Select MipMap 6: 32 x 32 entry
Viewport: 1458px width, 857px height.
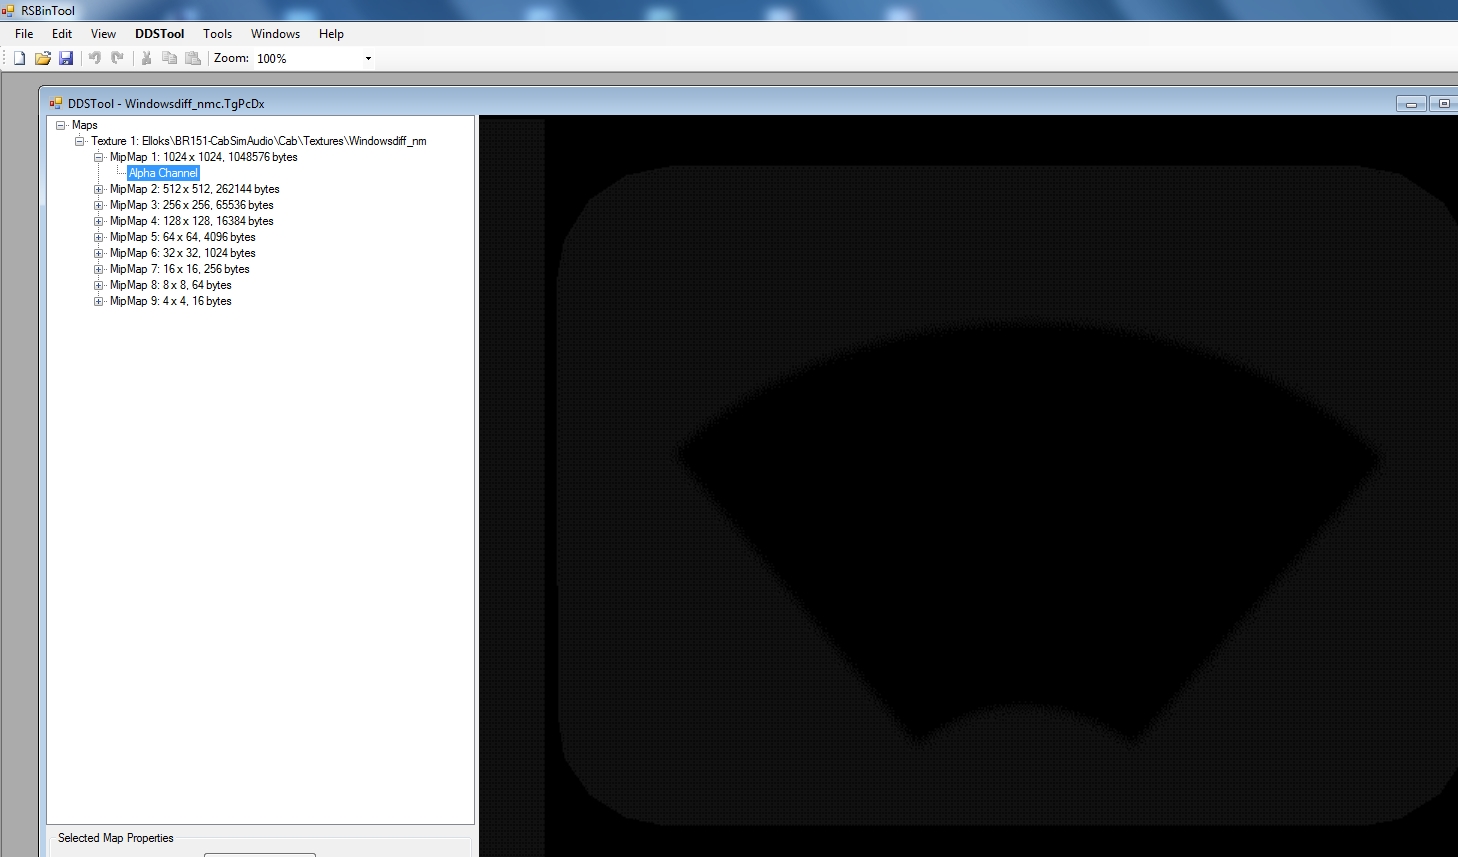[x=183, y=253]
